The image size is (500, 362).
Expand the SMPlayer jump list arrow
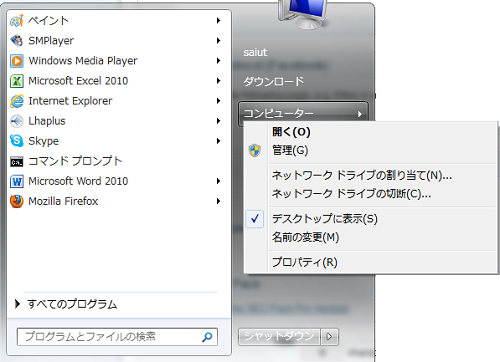pyautogui.click(x=218, y=41)
